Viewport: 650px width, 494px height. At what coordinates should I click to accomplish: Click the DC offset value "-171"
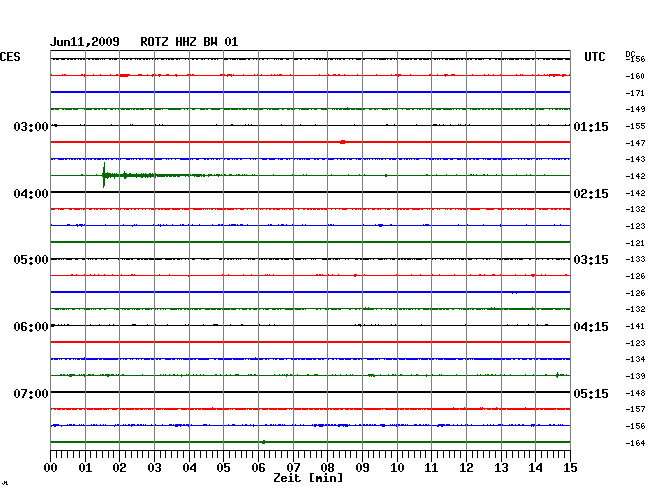[x=635, y=93]
